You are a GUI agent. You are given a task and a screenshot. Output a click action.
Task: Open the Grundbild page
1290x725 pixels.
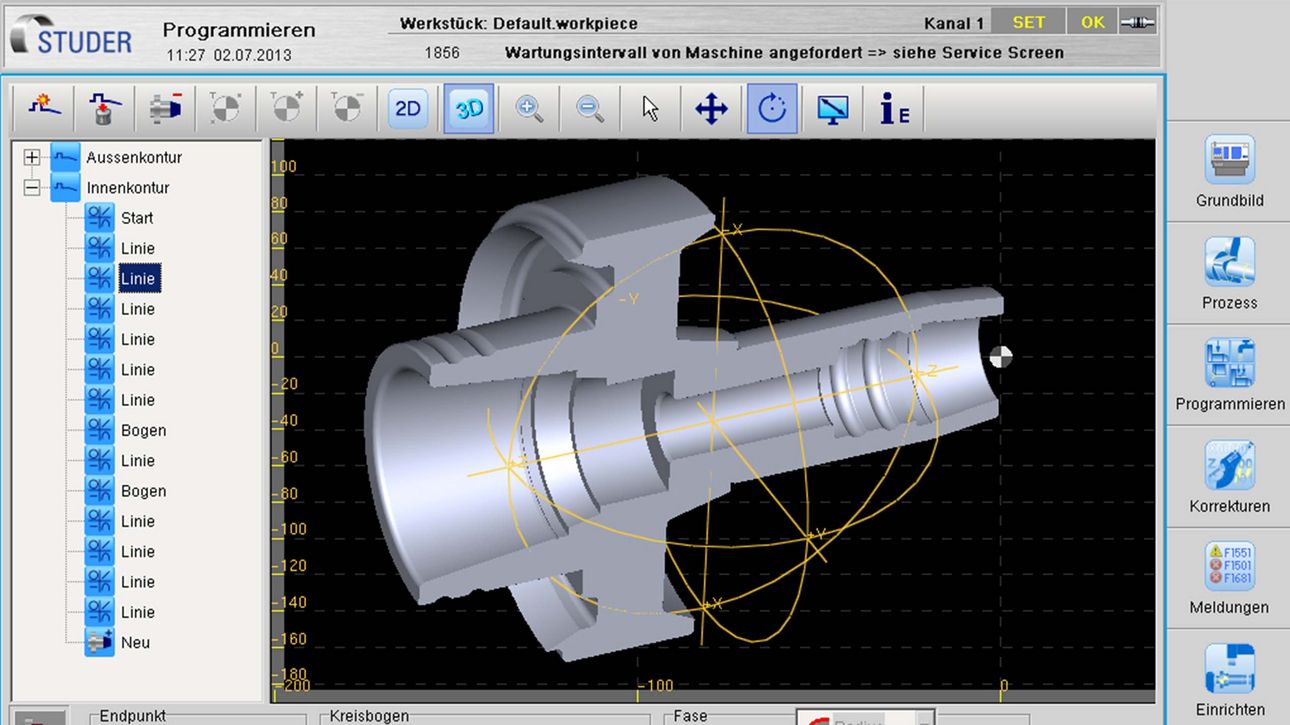pos(1229,172)
